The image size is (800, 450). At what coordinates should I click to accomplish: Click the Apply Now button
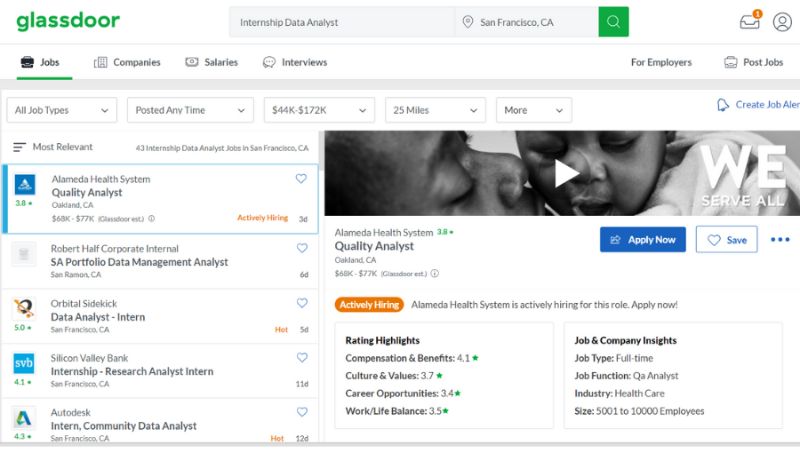(643, 239)
